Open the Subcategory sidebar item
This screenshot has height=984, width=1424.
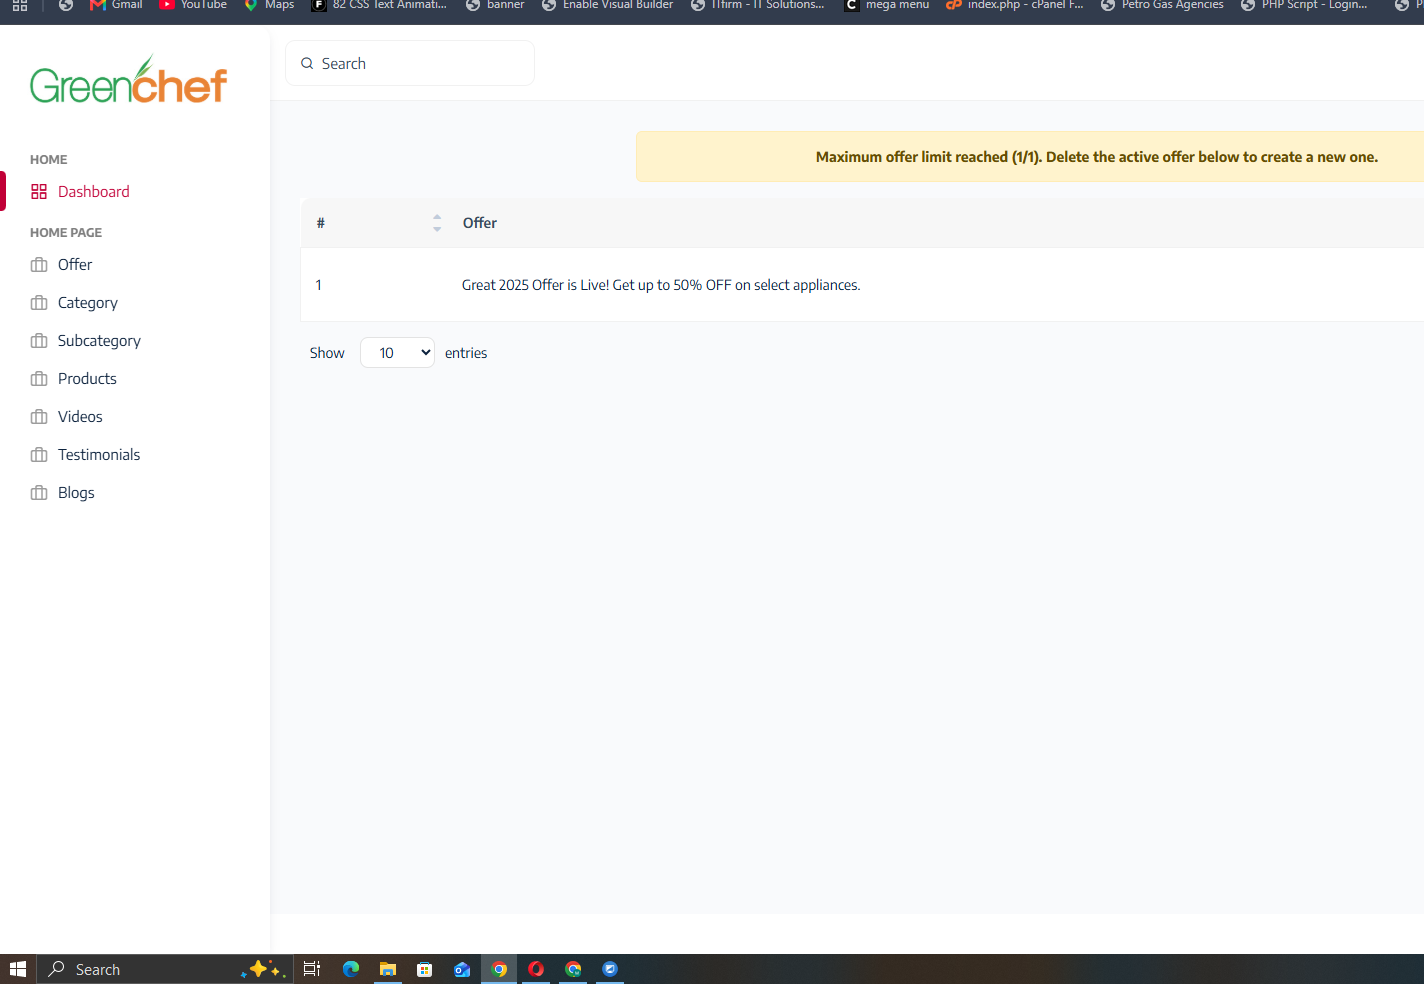99,341
